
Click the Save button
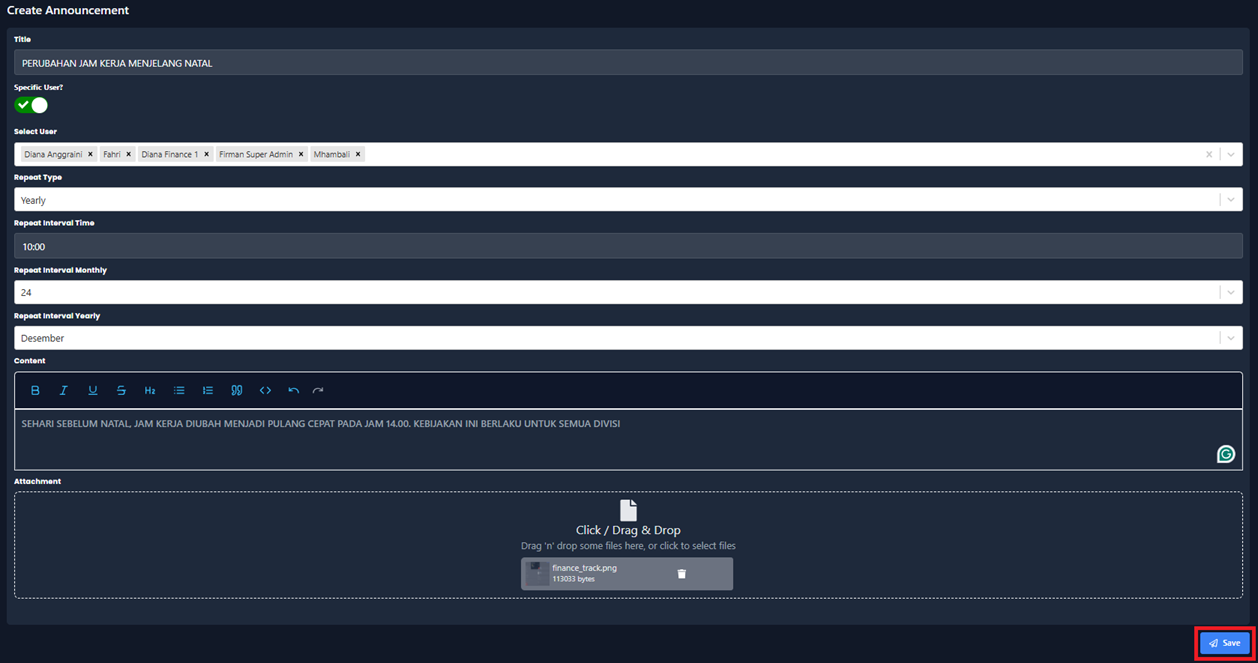point(1225,643)
